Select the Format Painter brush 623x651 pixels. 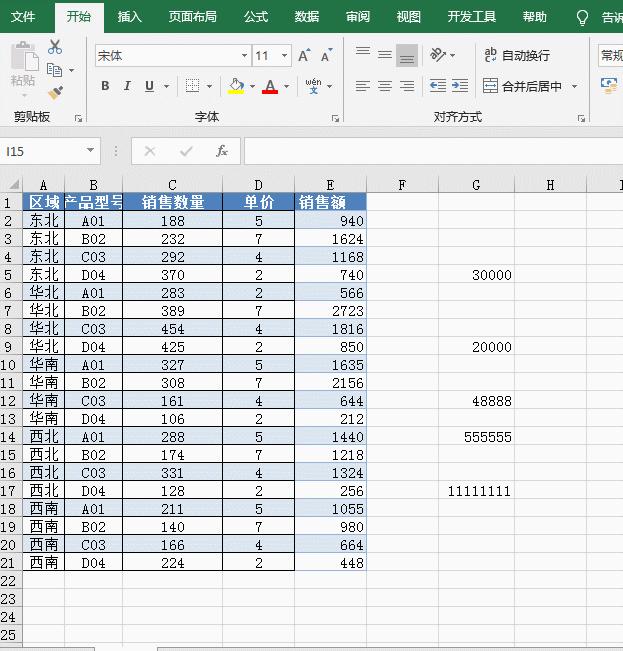pyautogui.click(x=55, y=93)
